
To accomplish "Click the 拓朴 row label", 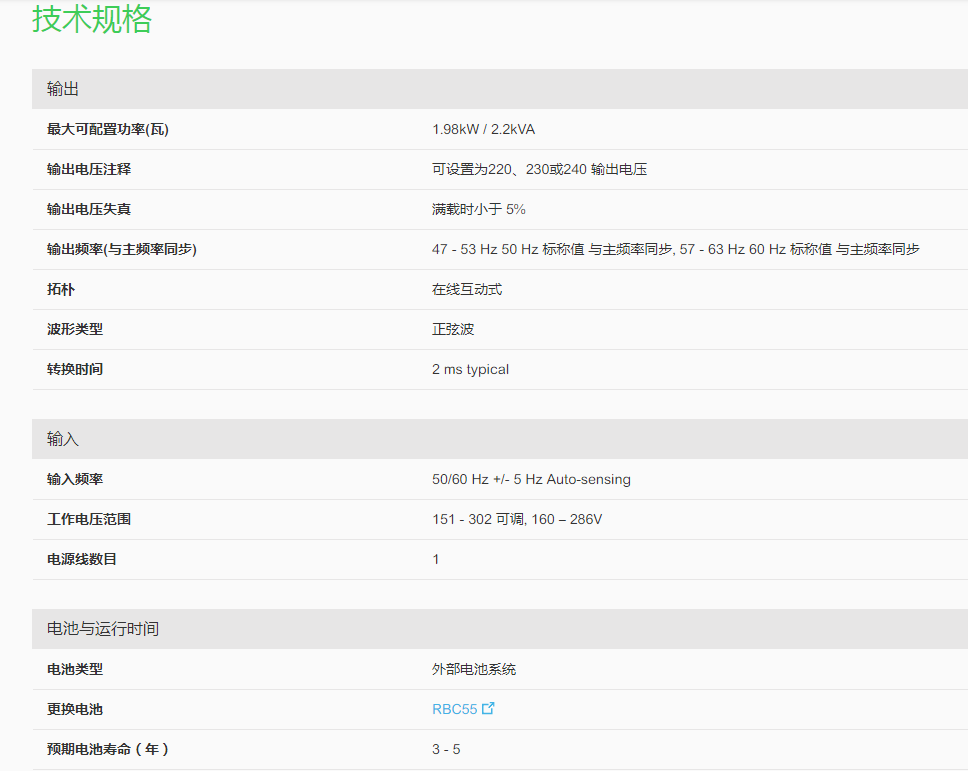I will coord(61,289).
